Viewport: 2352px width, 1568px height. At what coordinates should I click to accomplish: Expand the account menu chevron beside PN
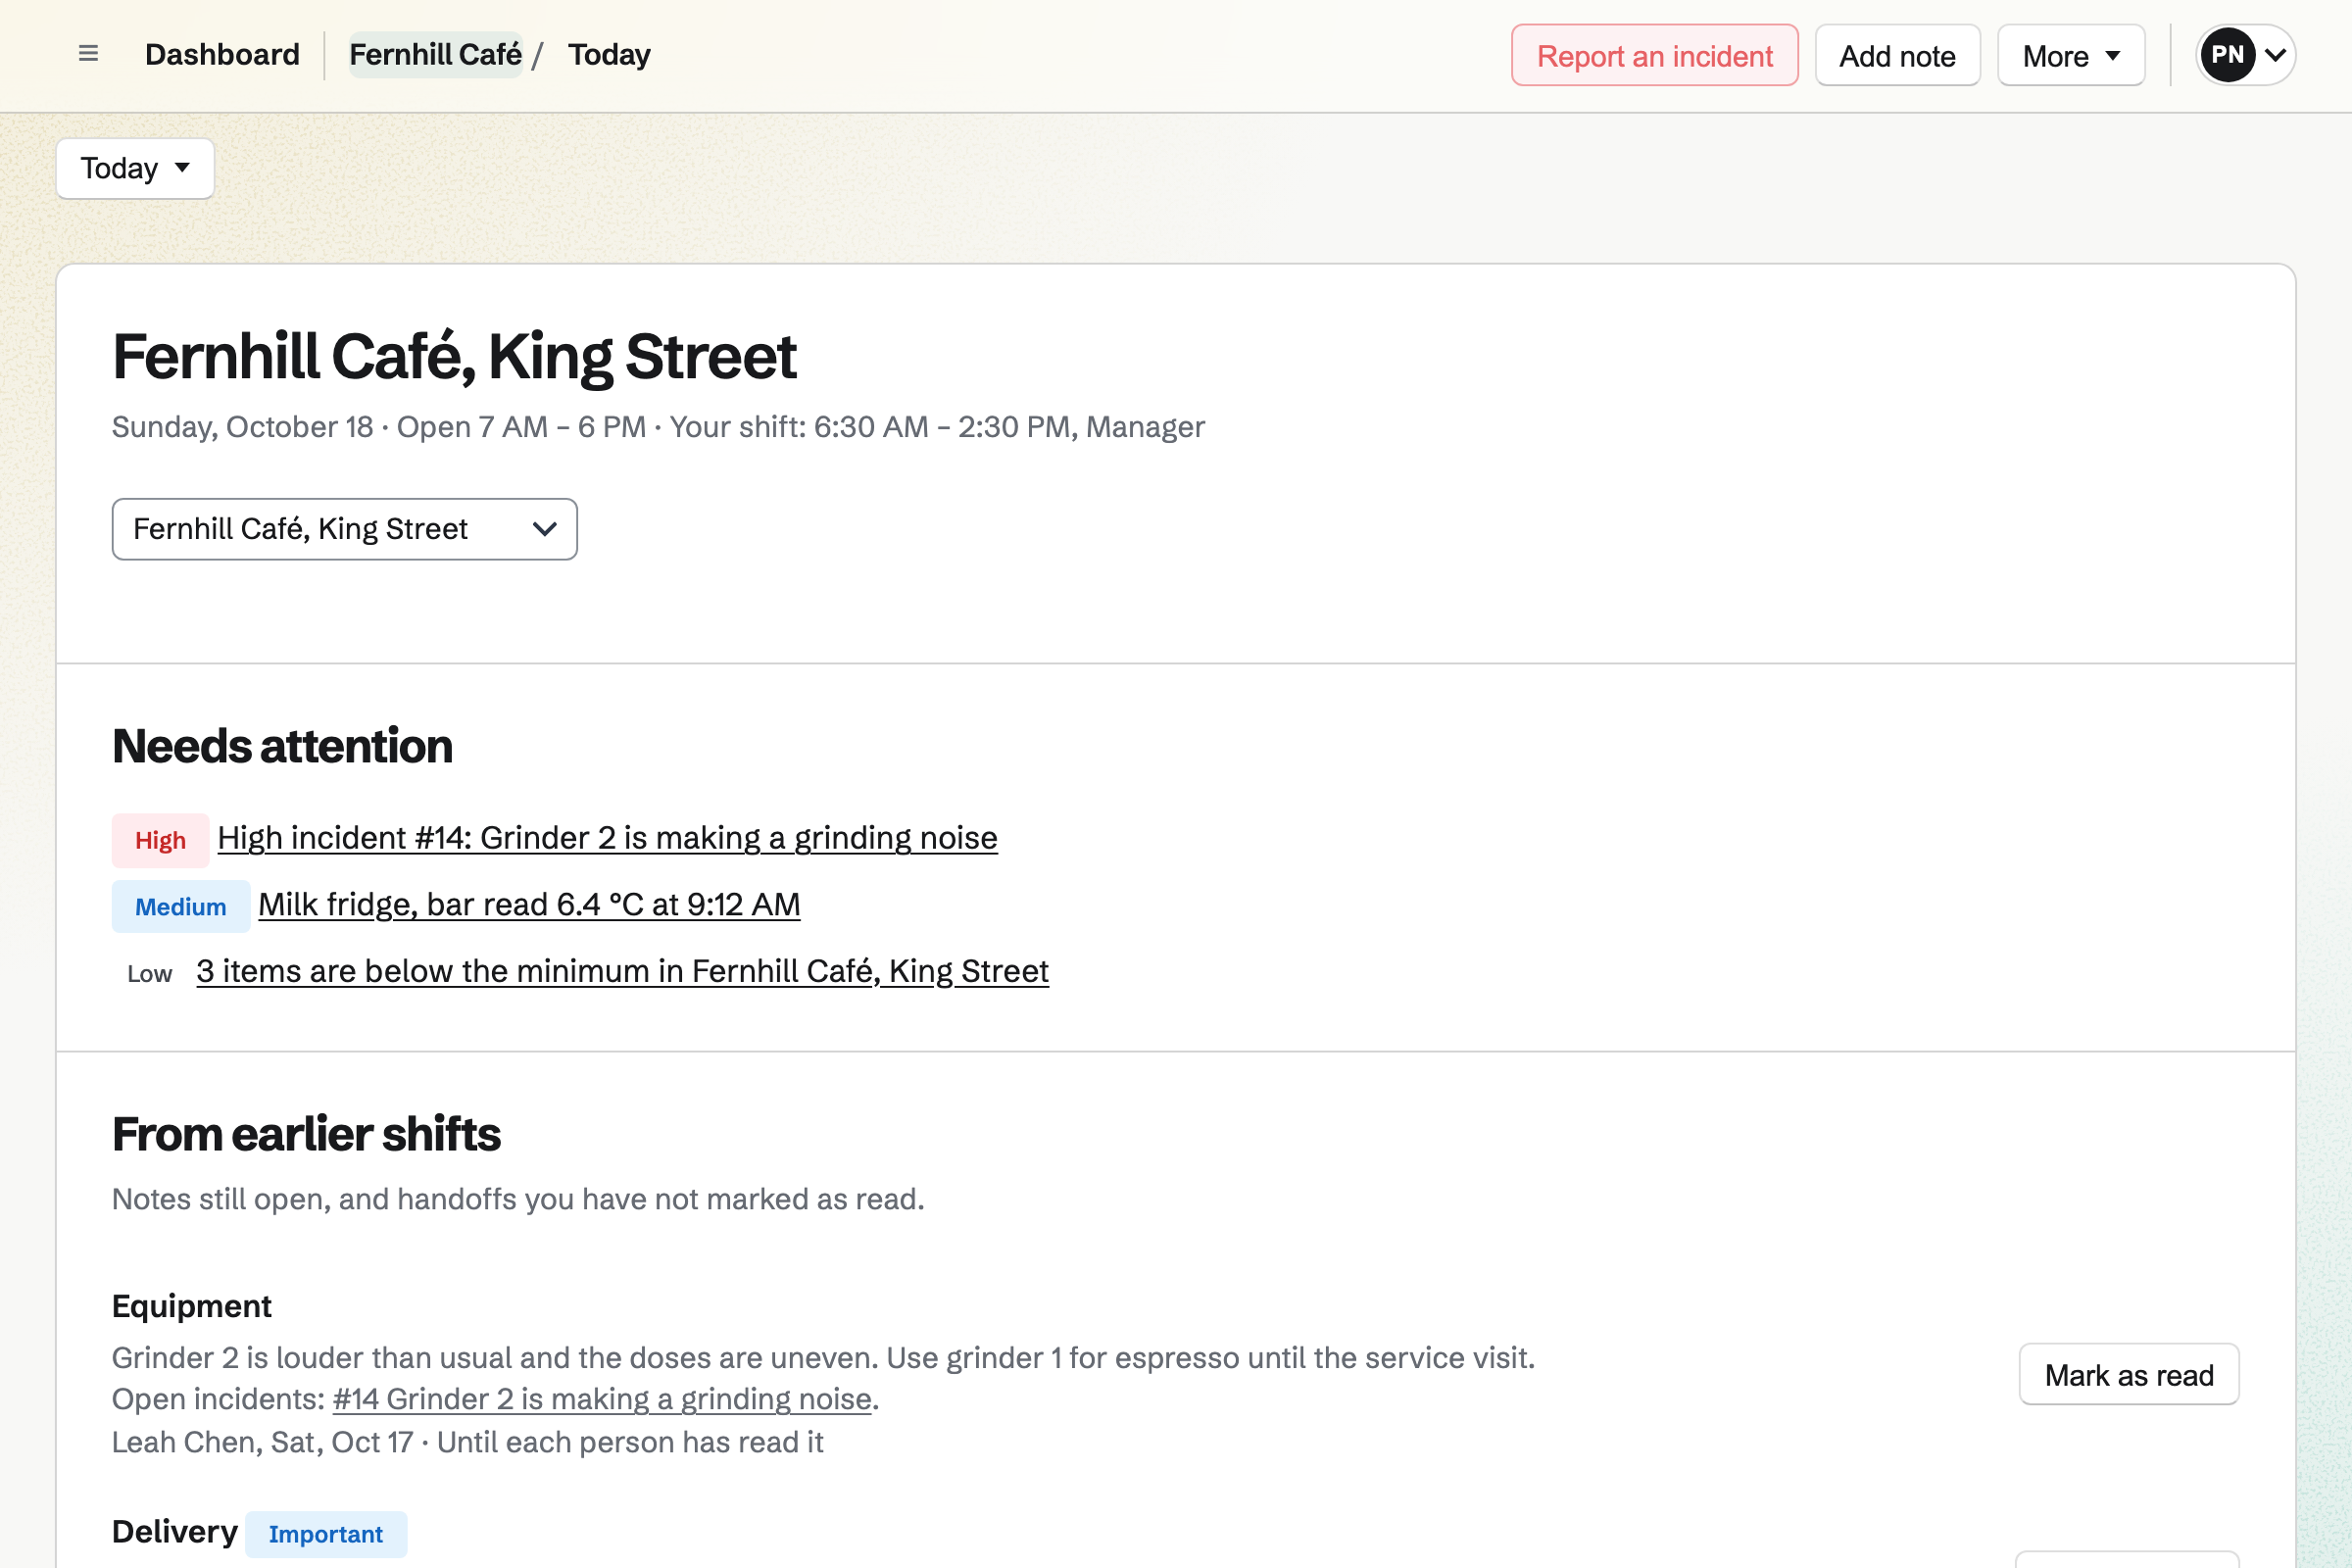2275,55
